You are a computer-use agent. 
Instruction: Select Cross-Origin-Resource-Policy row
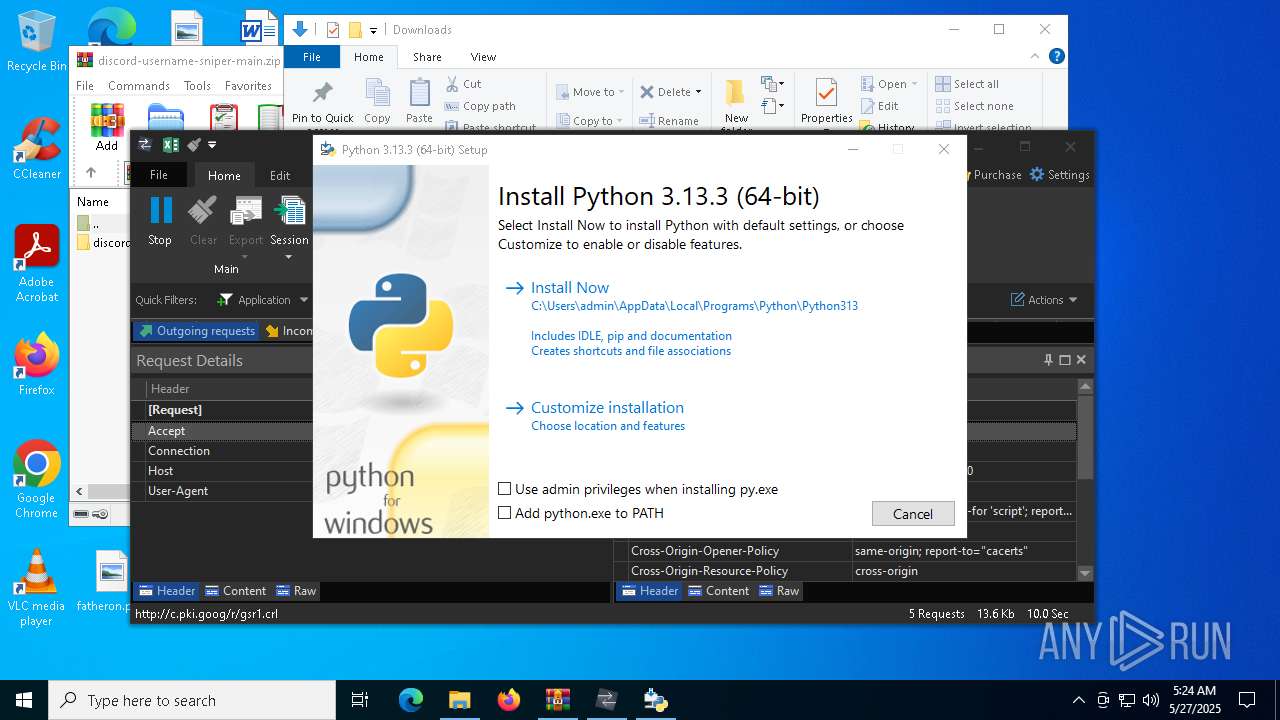(x=846, y=571)
